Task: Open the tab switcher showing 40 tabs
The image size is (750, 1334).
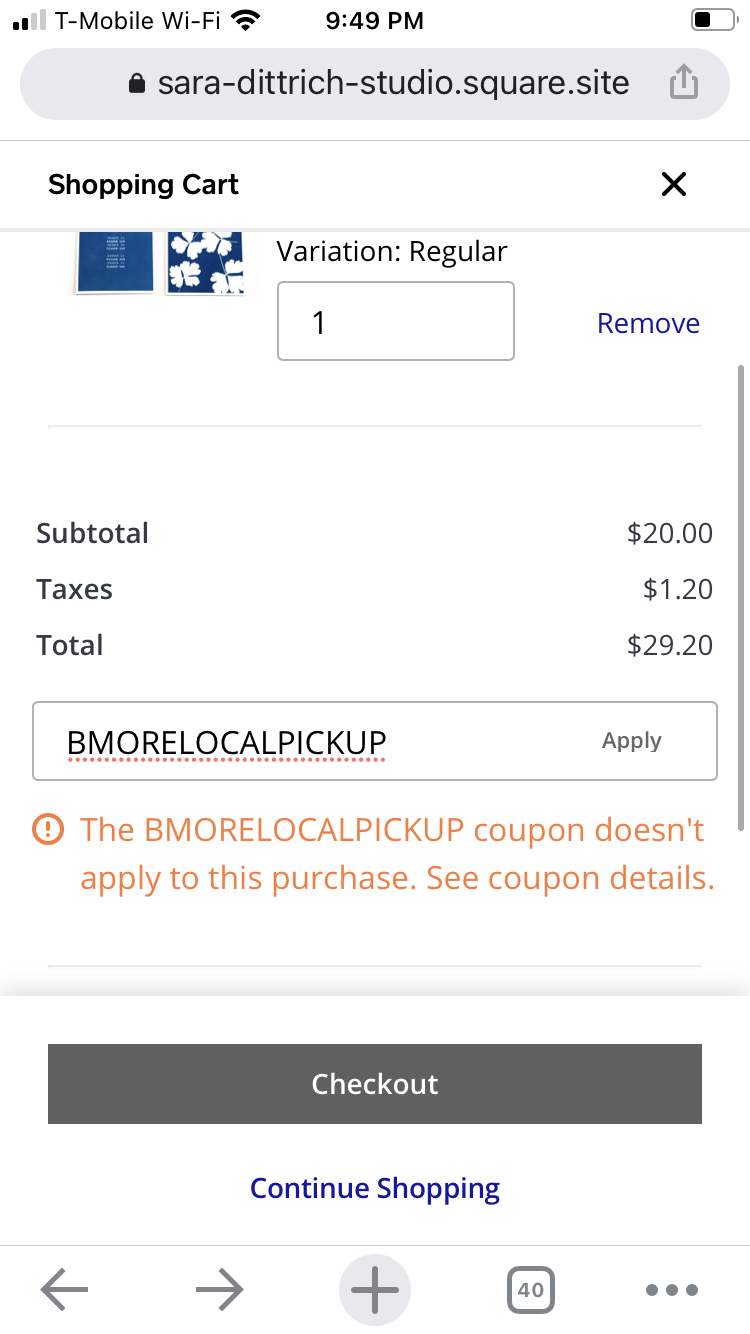Action: click(x=530, y=1290)
